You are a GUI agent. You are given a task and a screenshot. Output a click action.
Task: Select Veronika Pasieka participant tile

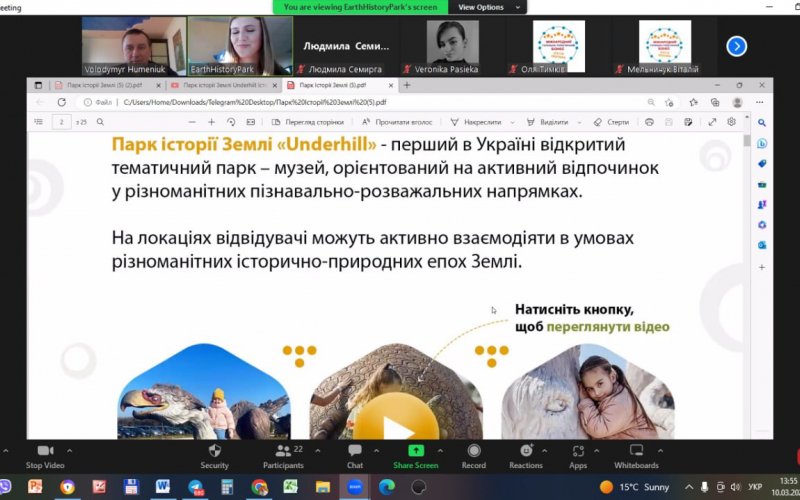pyautogui.click(x=452, y=46)
